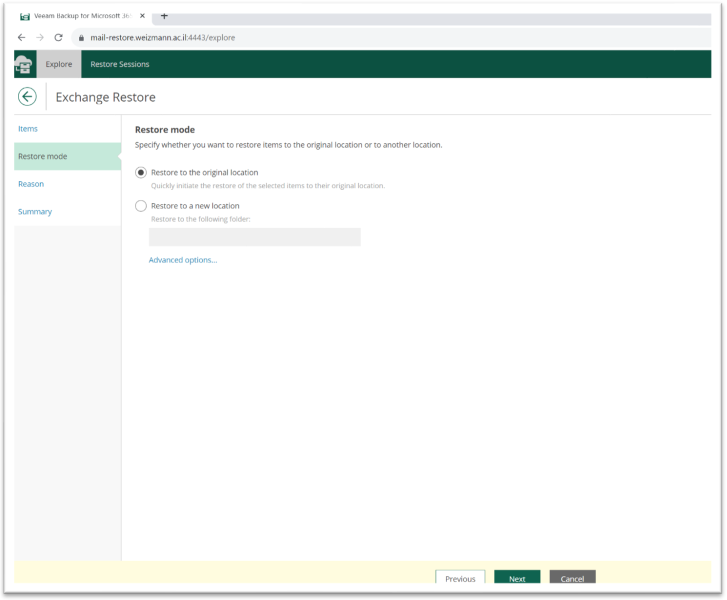The height and width of the screenshot is (600, 727).
Task: Jump to the Reason step
Action: (31, 184)
